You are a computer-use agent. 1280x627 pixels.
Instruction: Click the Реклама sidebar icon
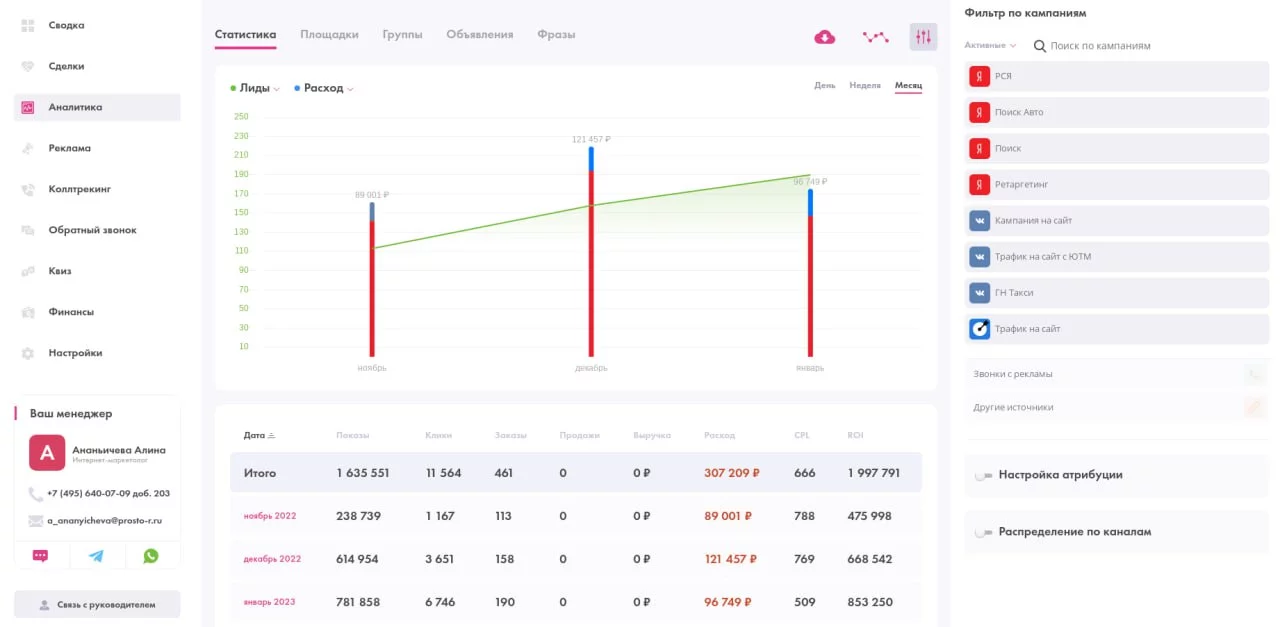point(28,148)
